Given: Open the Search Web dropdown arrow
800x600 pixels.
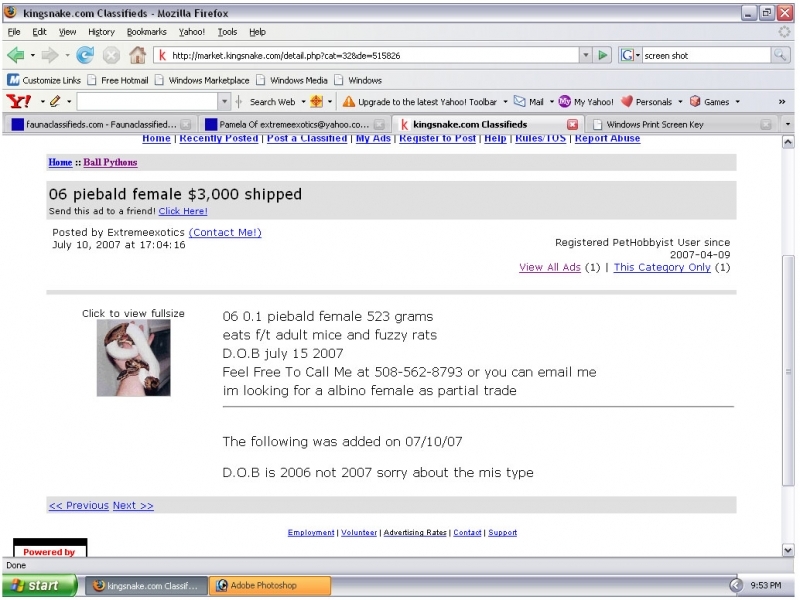Looking at the screenshot, I should click(x=303, y=102).
